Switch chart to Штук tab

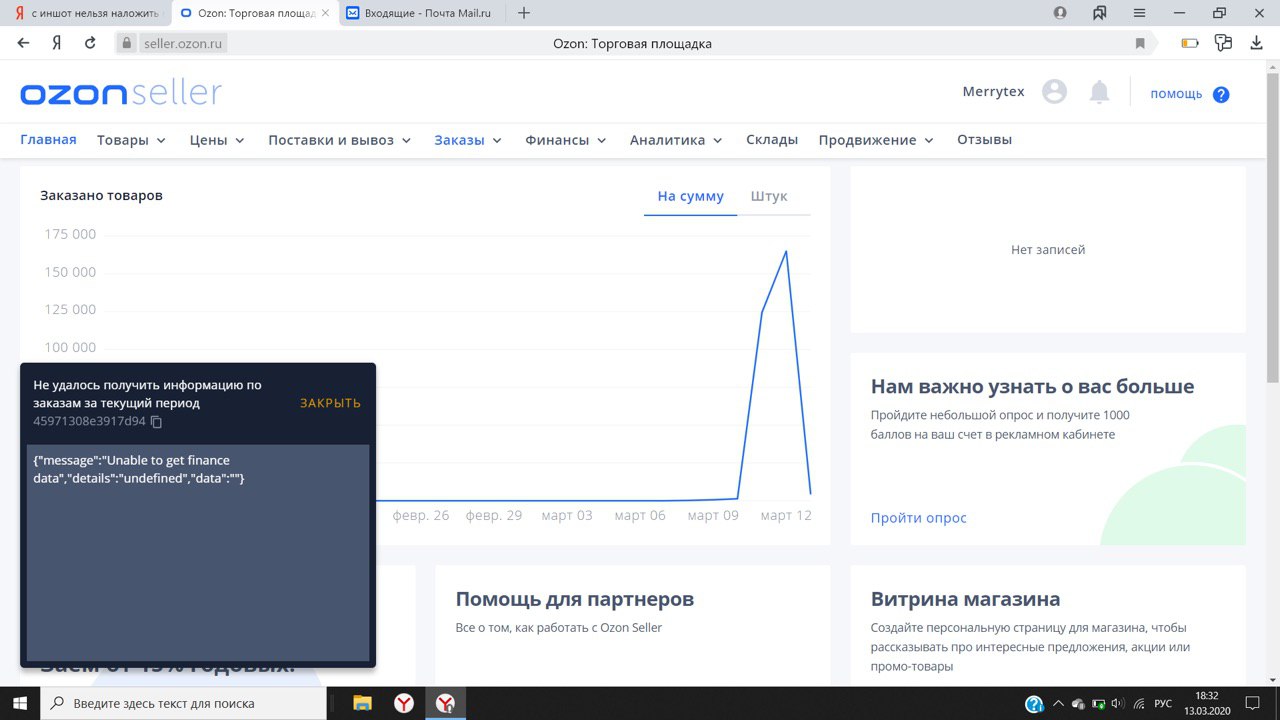769,196
